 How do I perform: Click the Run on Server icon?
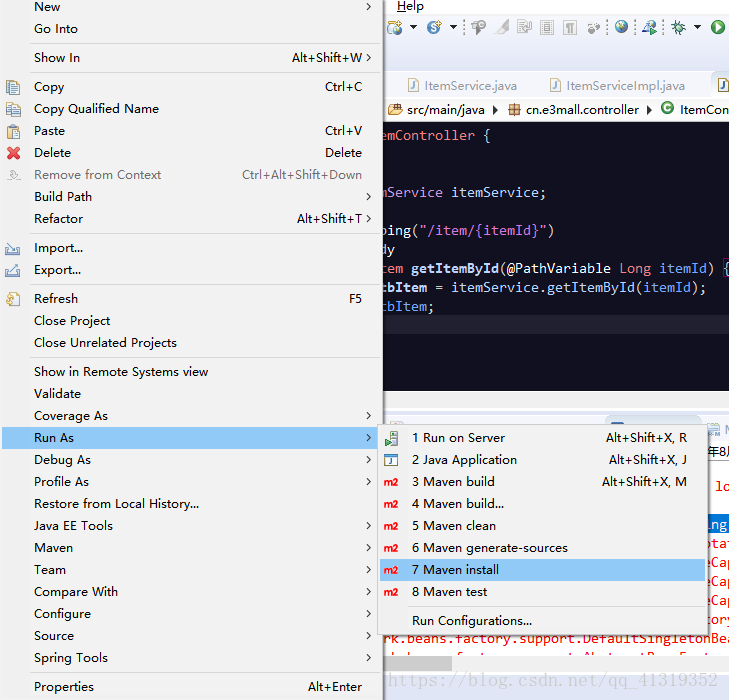pos(391,438)
